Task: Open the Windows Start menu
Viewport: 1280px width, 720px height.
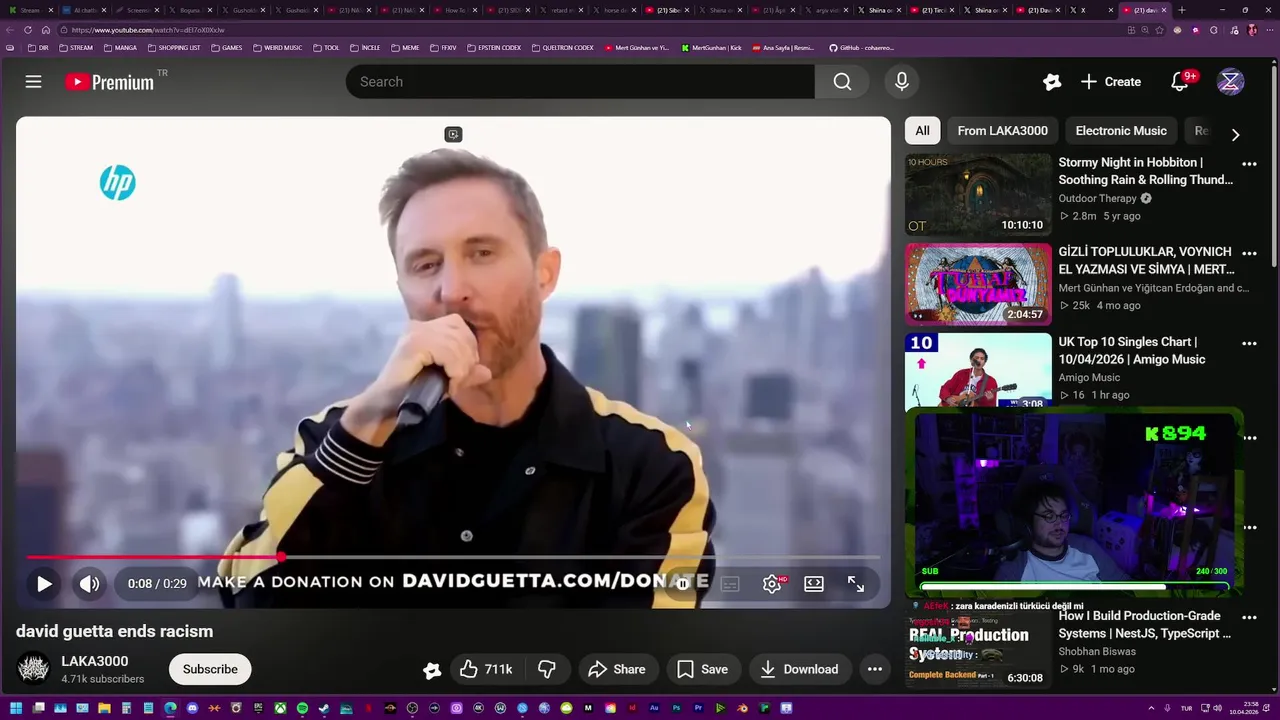Action: (x=15, y=708)
